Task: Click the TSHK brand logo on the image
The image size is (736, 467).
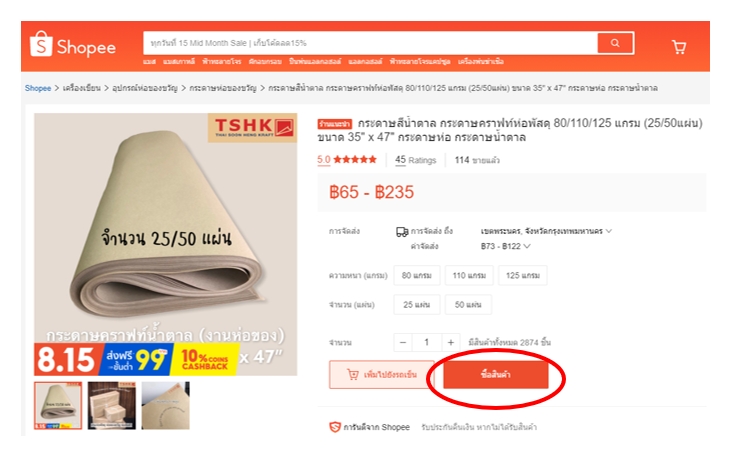Action: tap(253, 127)
